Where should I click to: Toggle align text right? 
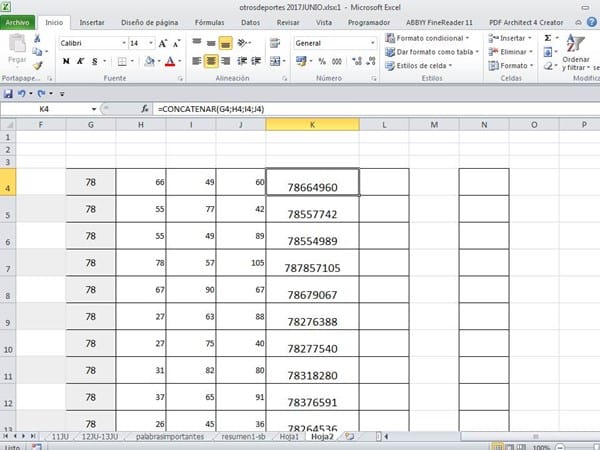(225, 61)
